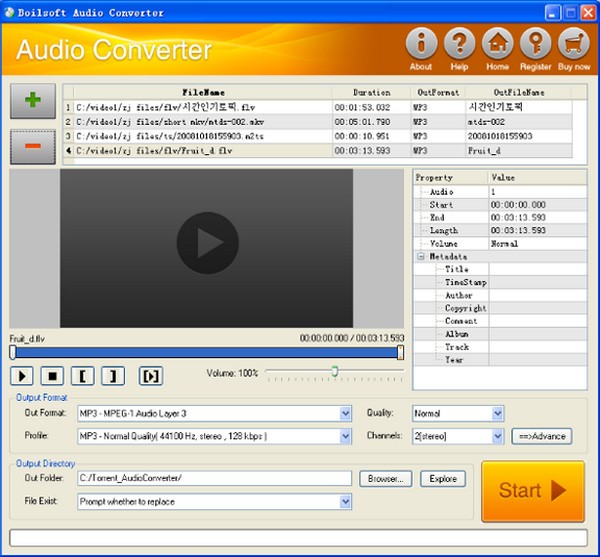600x557 pixels.
Task: Remove selected file with red minus button
Action: [32, 146]
